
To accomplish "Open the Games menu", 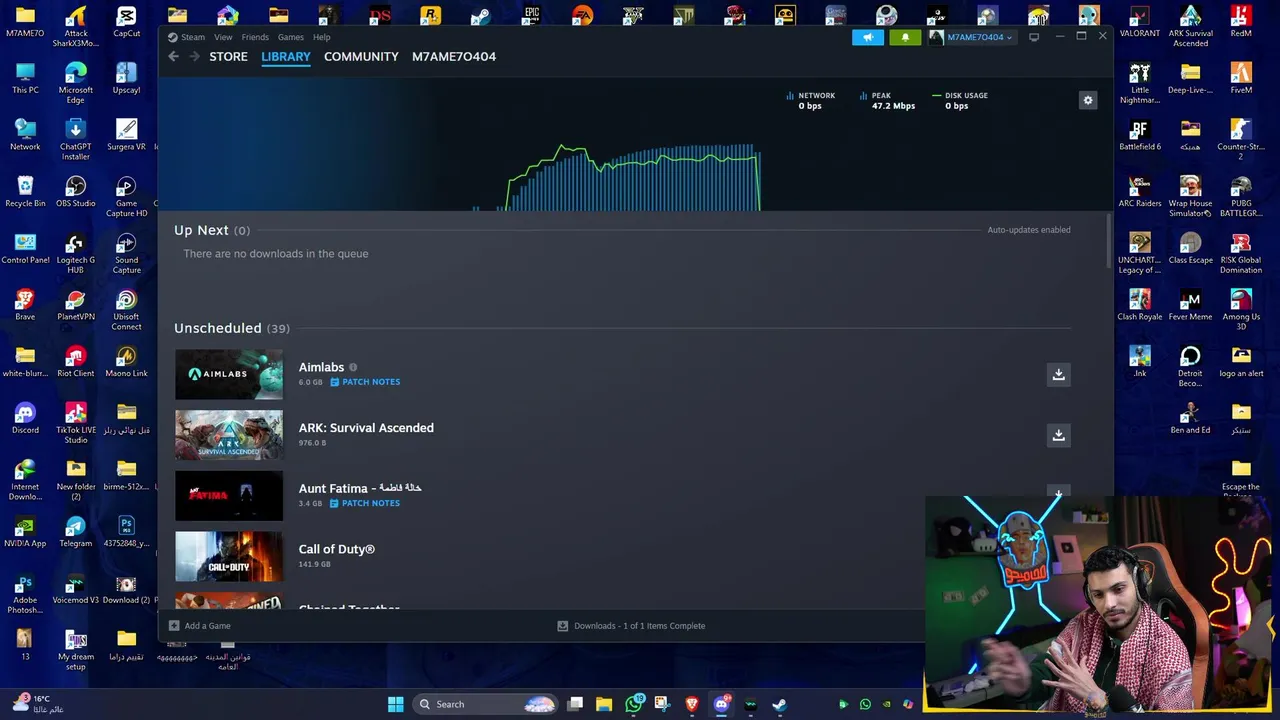I will (x=291, y=37).
